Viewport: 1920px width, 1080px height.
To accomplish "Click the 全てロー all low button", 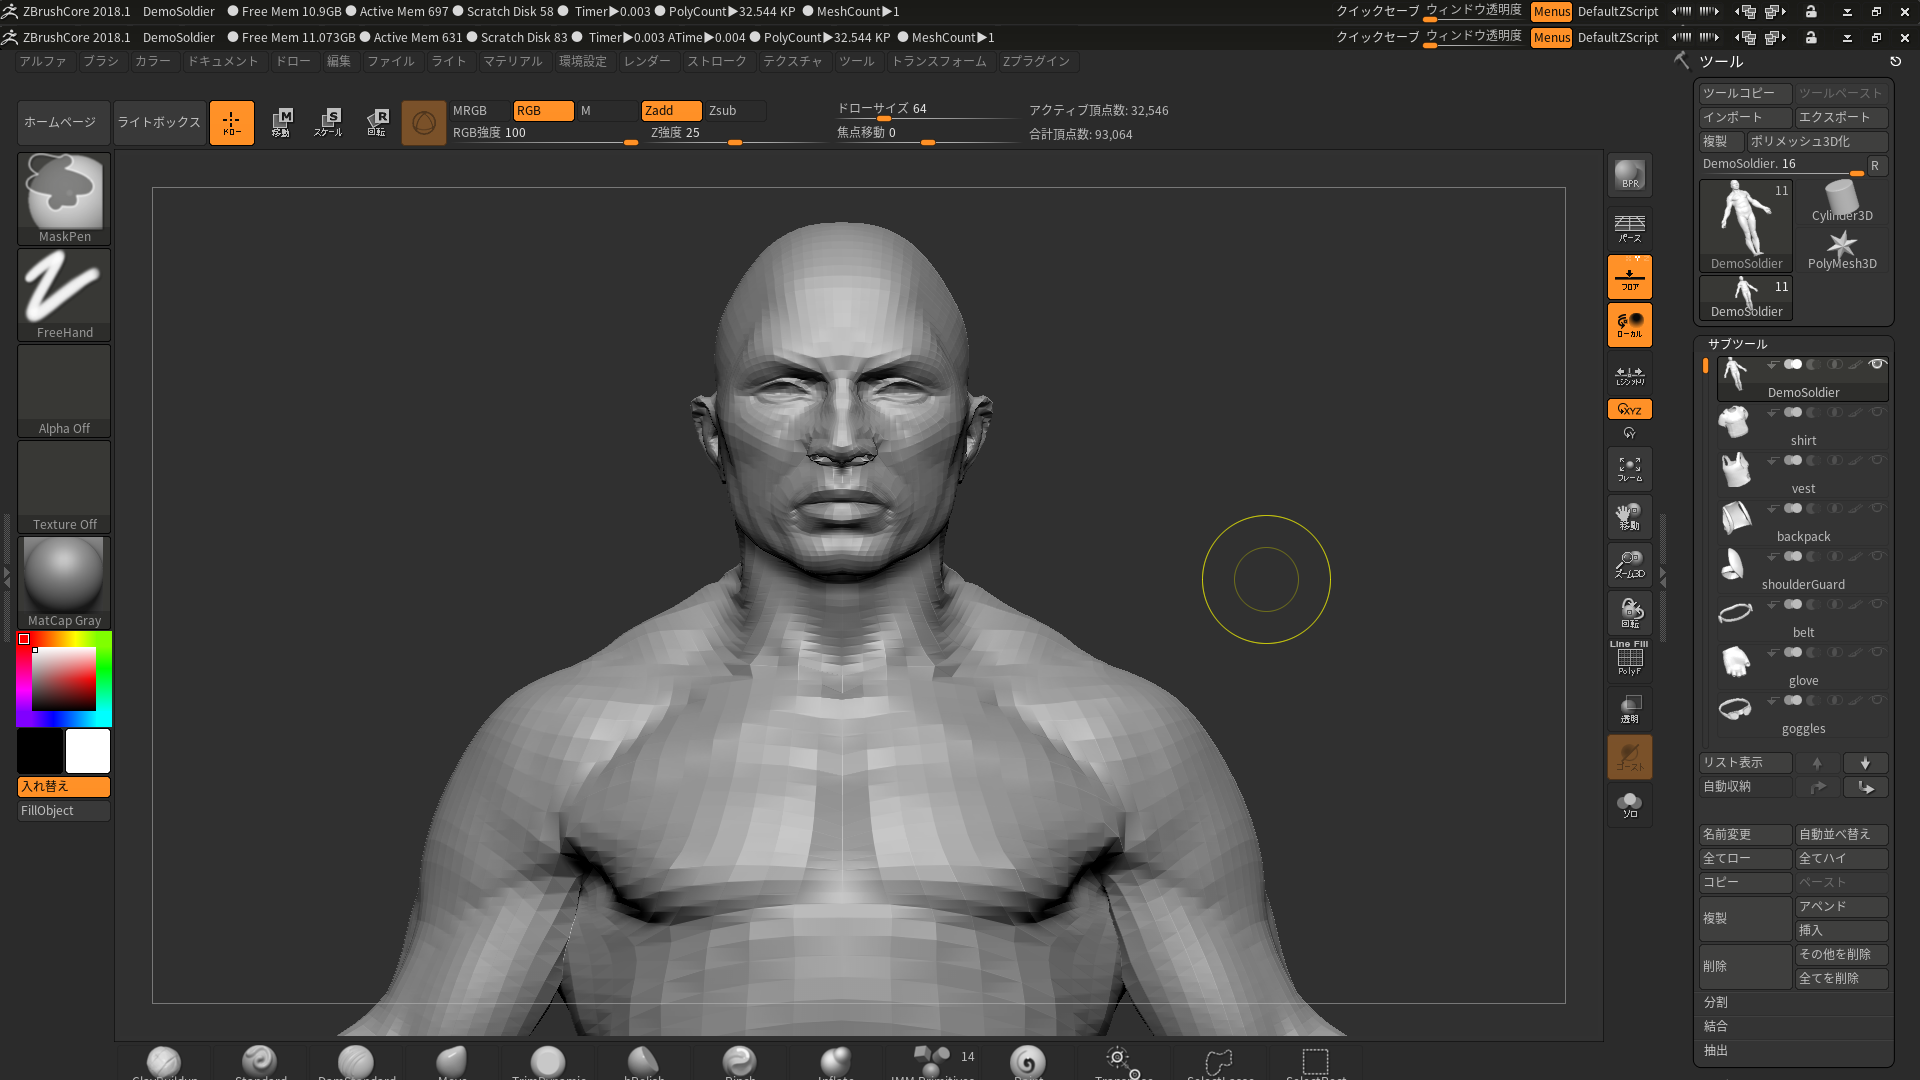I will pos(1743,857).
